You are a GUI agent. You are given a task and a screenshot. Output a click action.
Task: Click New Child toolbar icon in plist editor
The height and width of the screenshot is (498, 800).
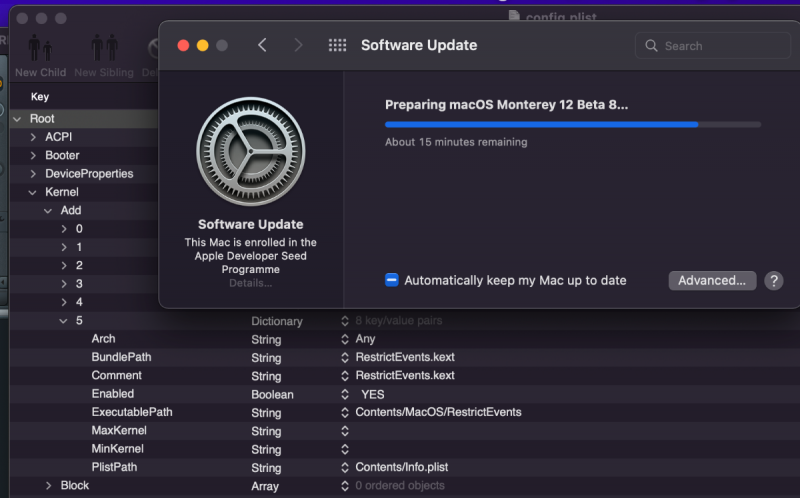[40, 48]
